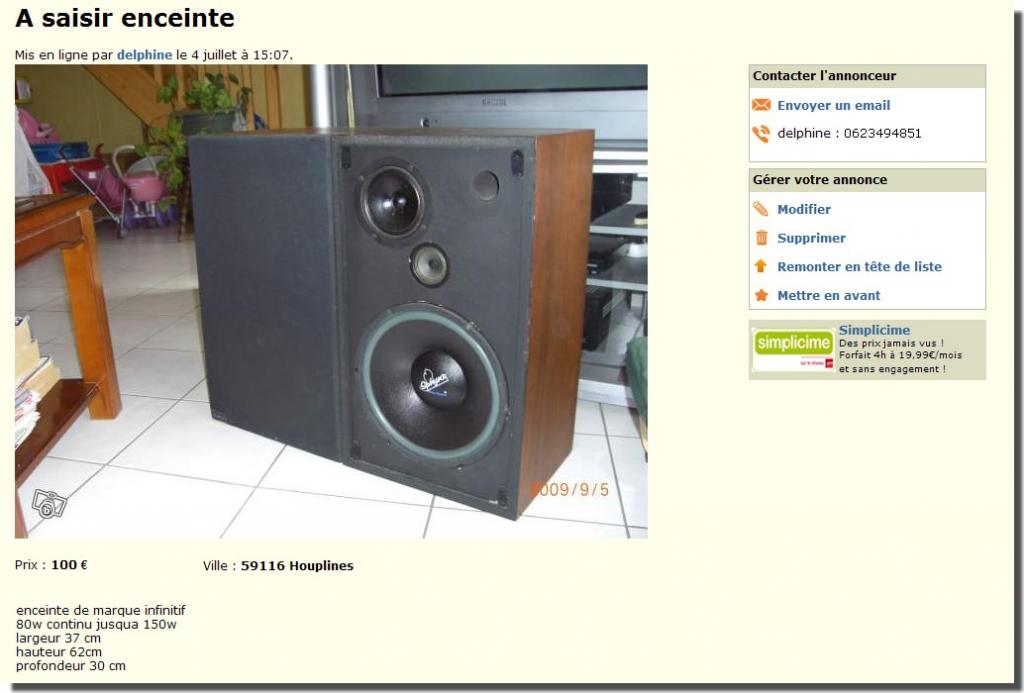The height and width of the screenshot is (693, 1024).
Task: Open the Simplicime ad title link
Action: tap(874, 330)
